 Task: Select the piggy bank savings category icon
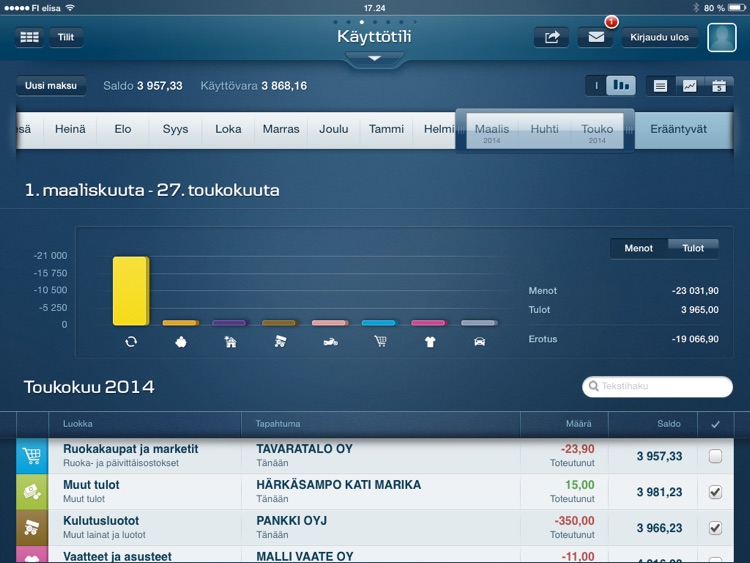coord(181,342)
